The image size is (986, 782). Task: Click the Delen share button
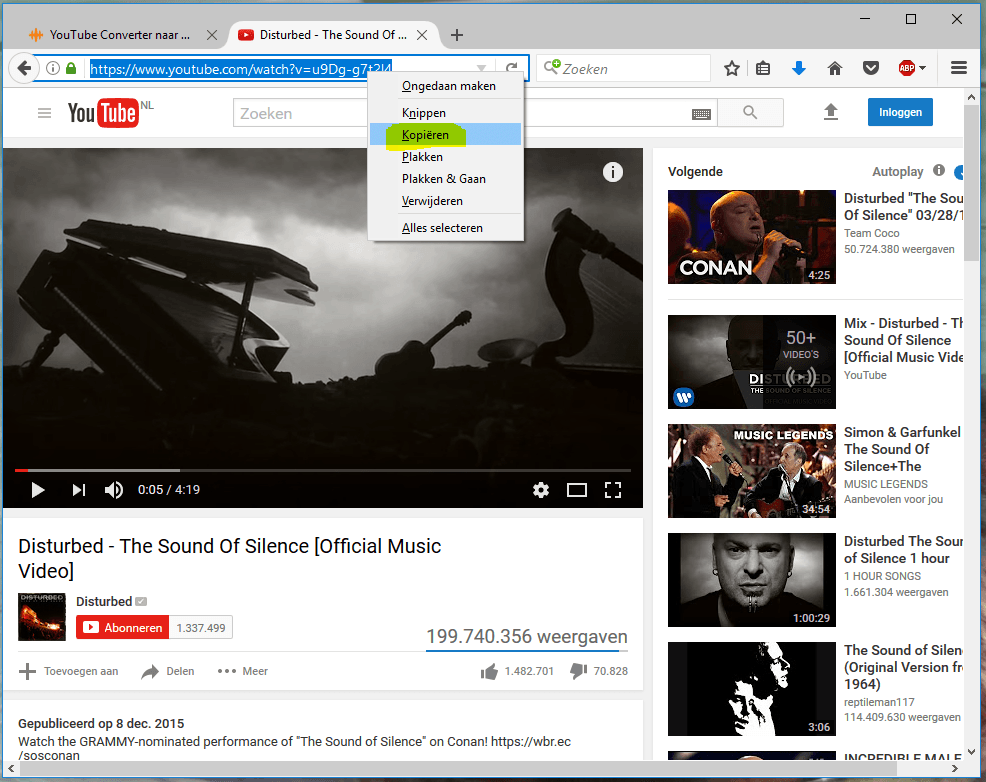(x=168, y=671)
